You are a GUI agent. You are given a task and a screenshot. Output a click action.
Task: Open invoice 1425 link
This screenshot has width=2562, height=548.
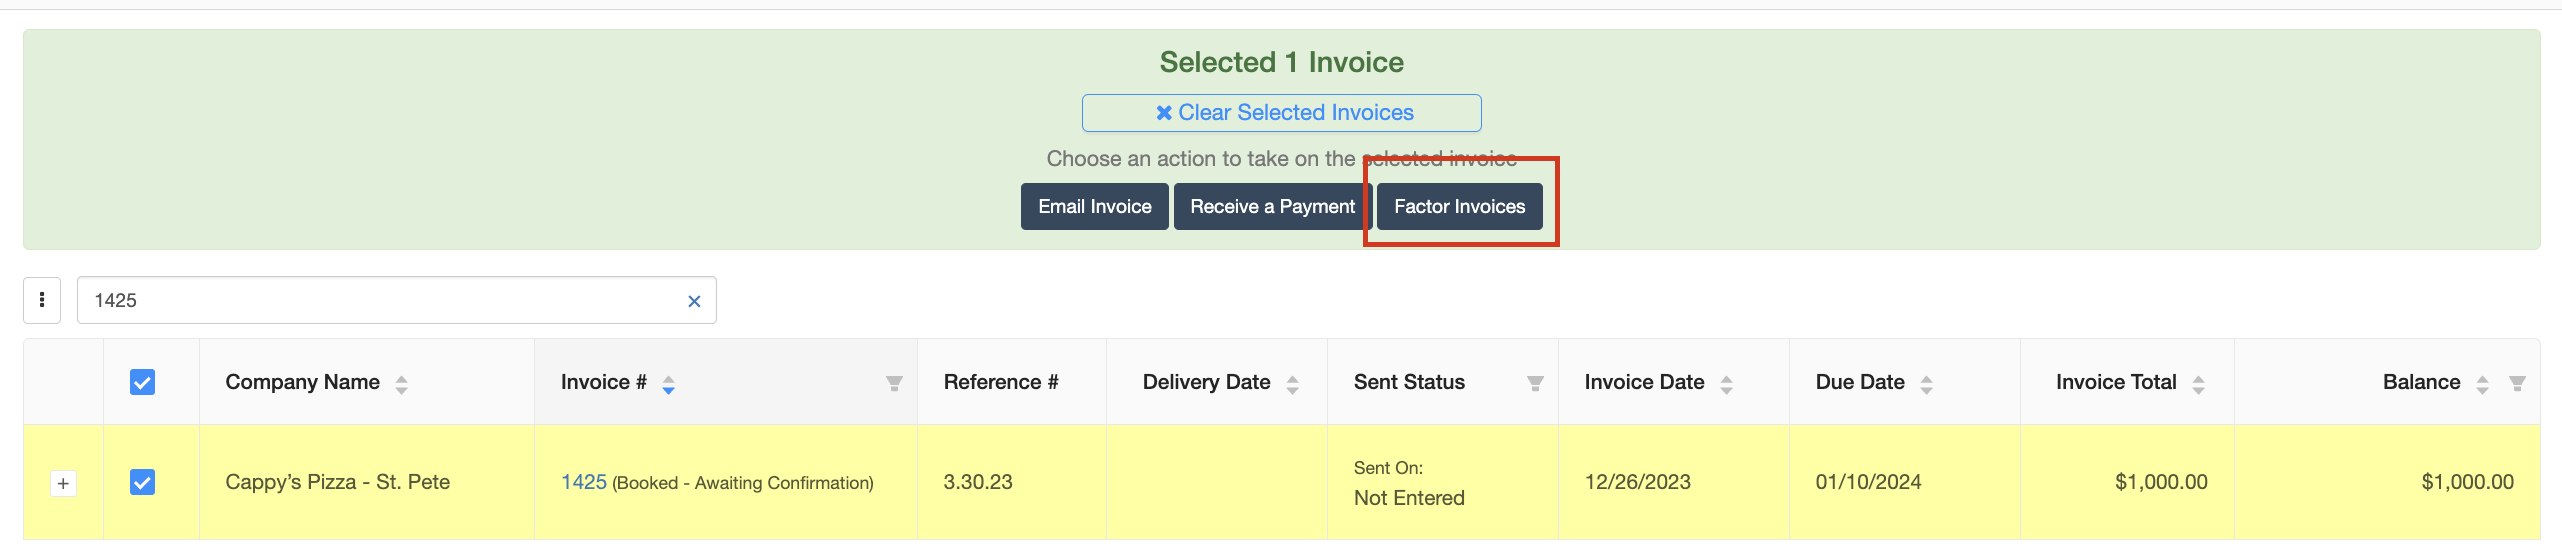point(584,482)
